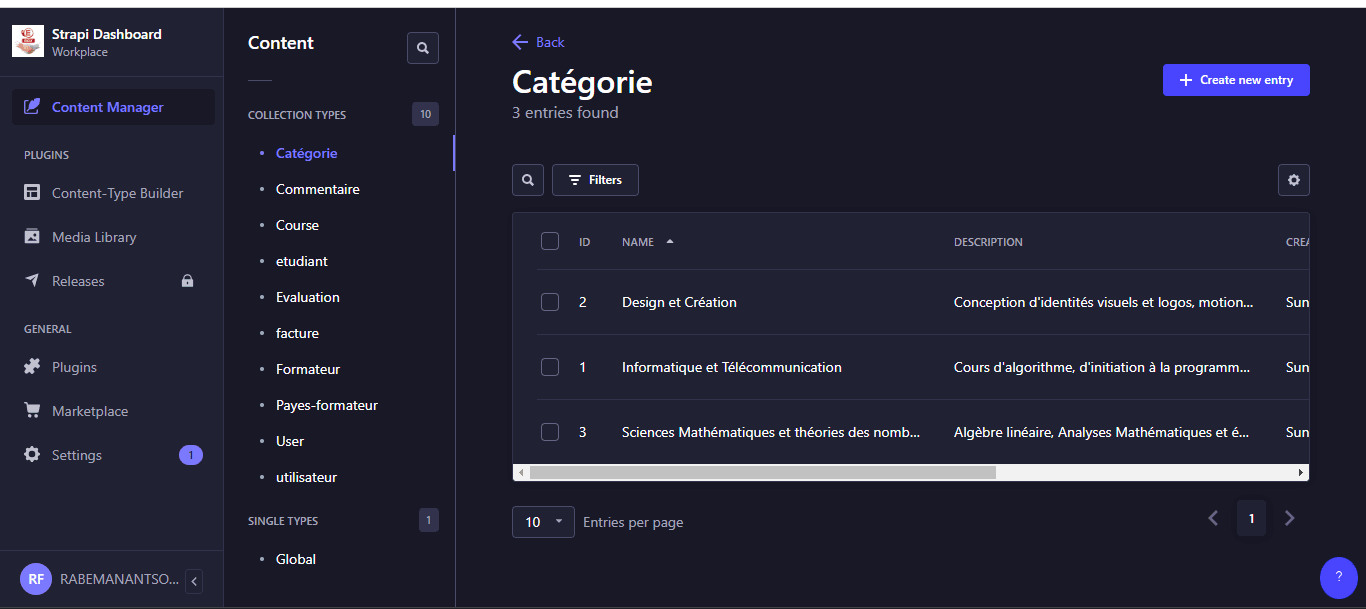This screenshot has height=609, width=1366.
Task: Go back using the Back link
Action: point(538,42)
